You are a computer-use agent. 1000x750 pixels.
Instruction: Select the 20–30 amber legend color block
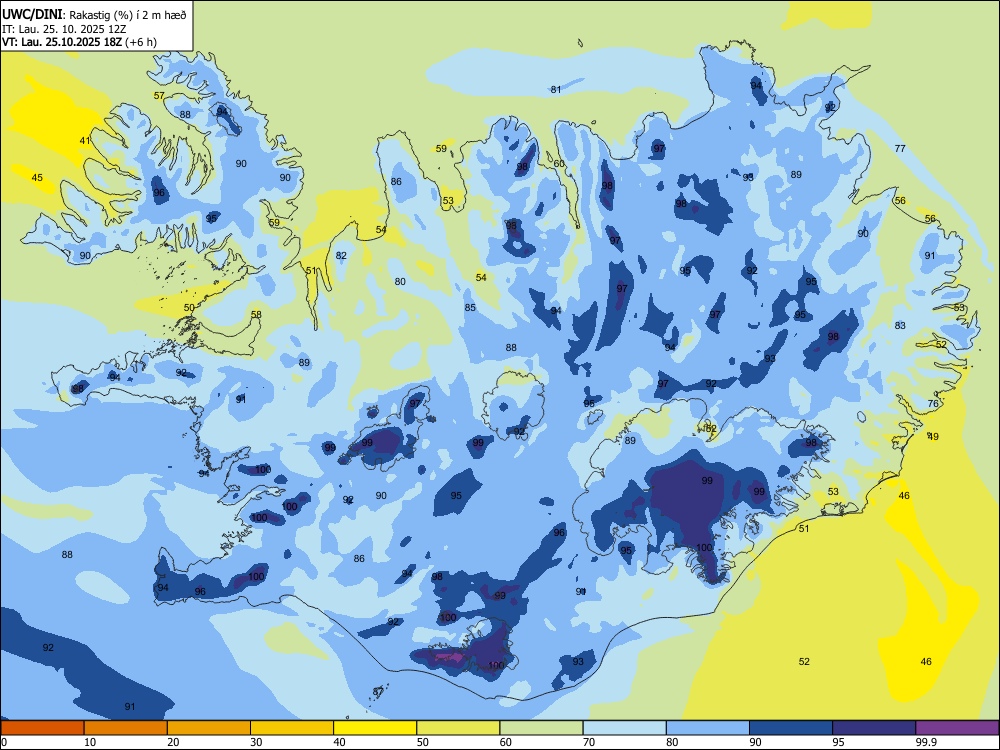209,728
